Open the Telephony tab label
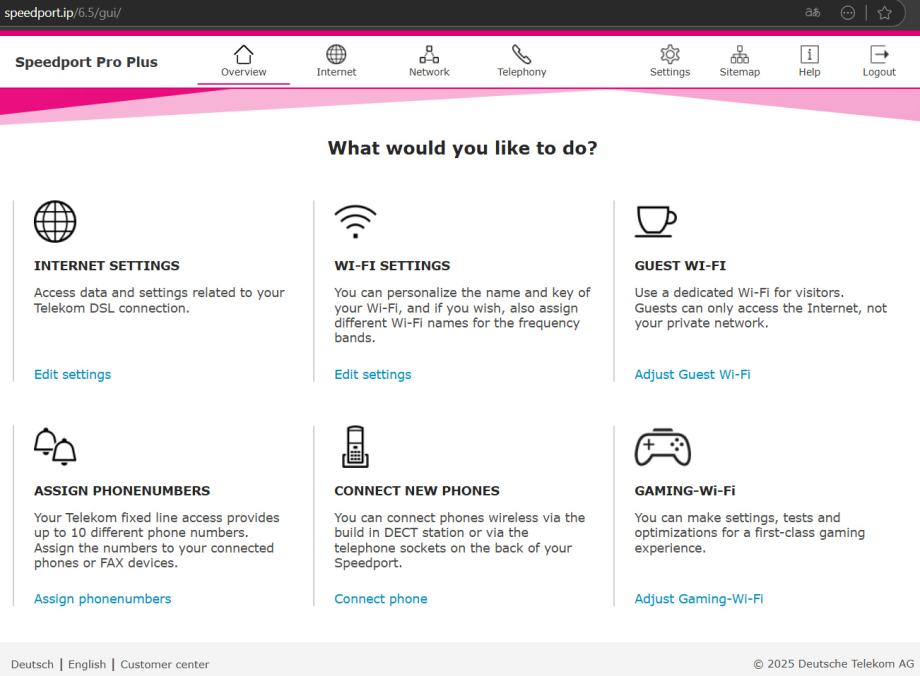 point(522,72)
